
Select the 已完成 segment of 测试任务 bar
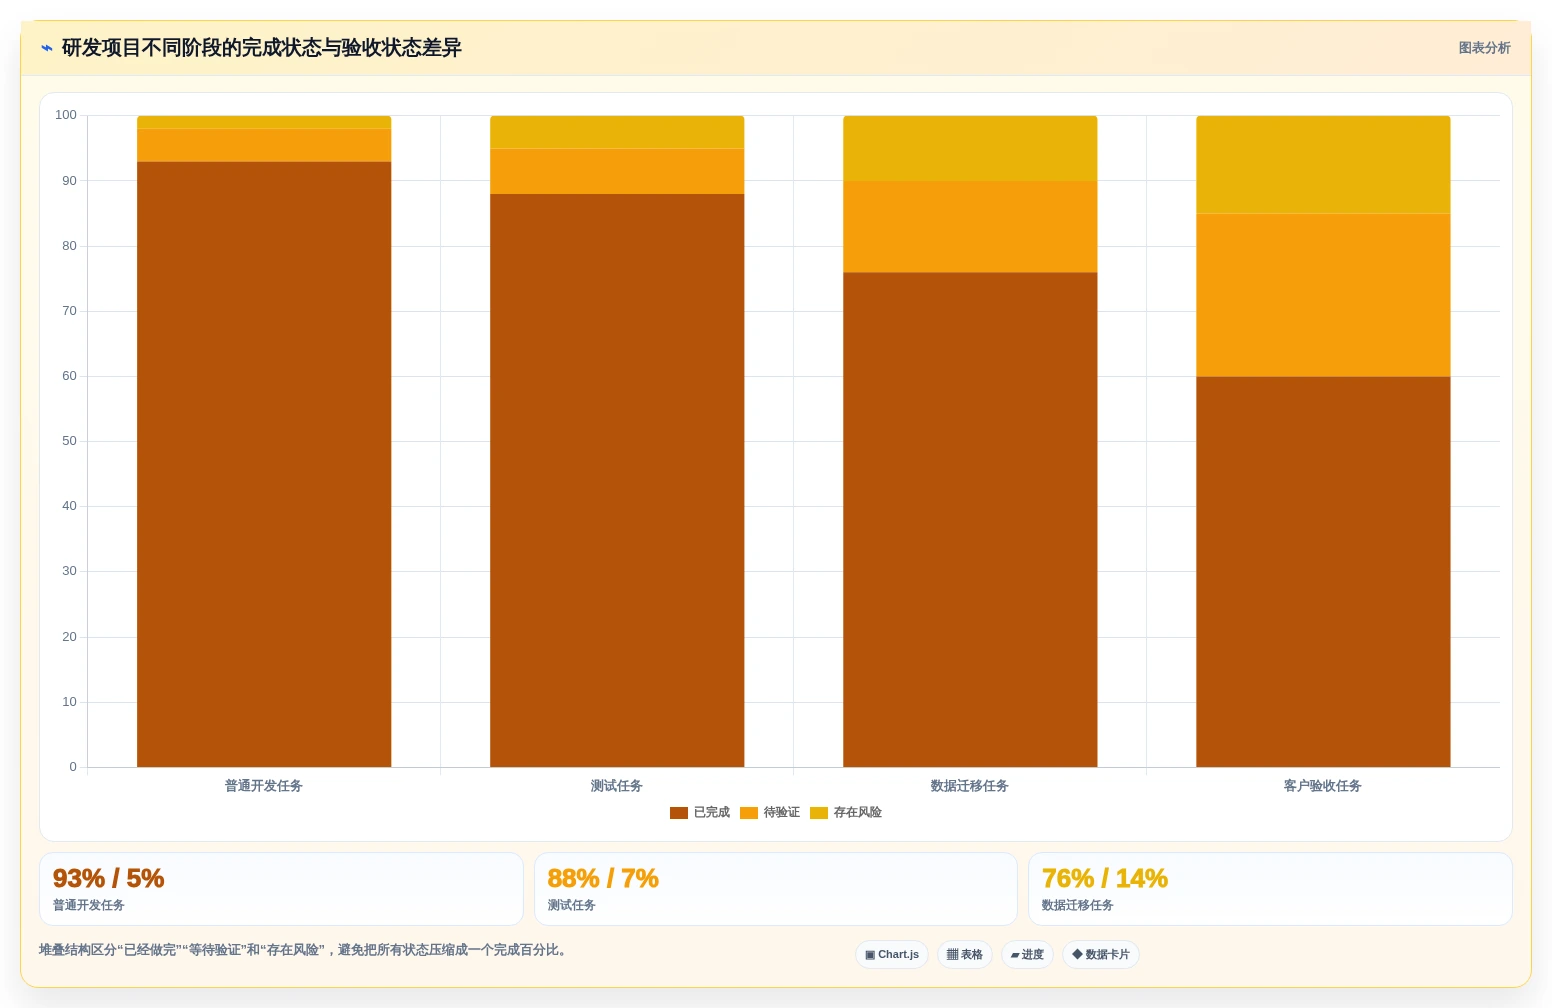(x=617, y=480)
